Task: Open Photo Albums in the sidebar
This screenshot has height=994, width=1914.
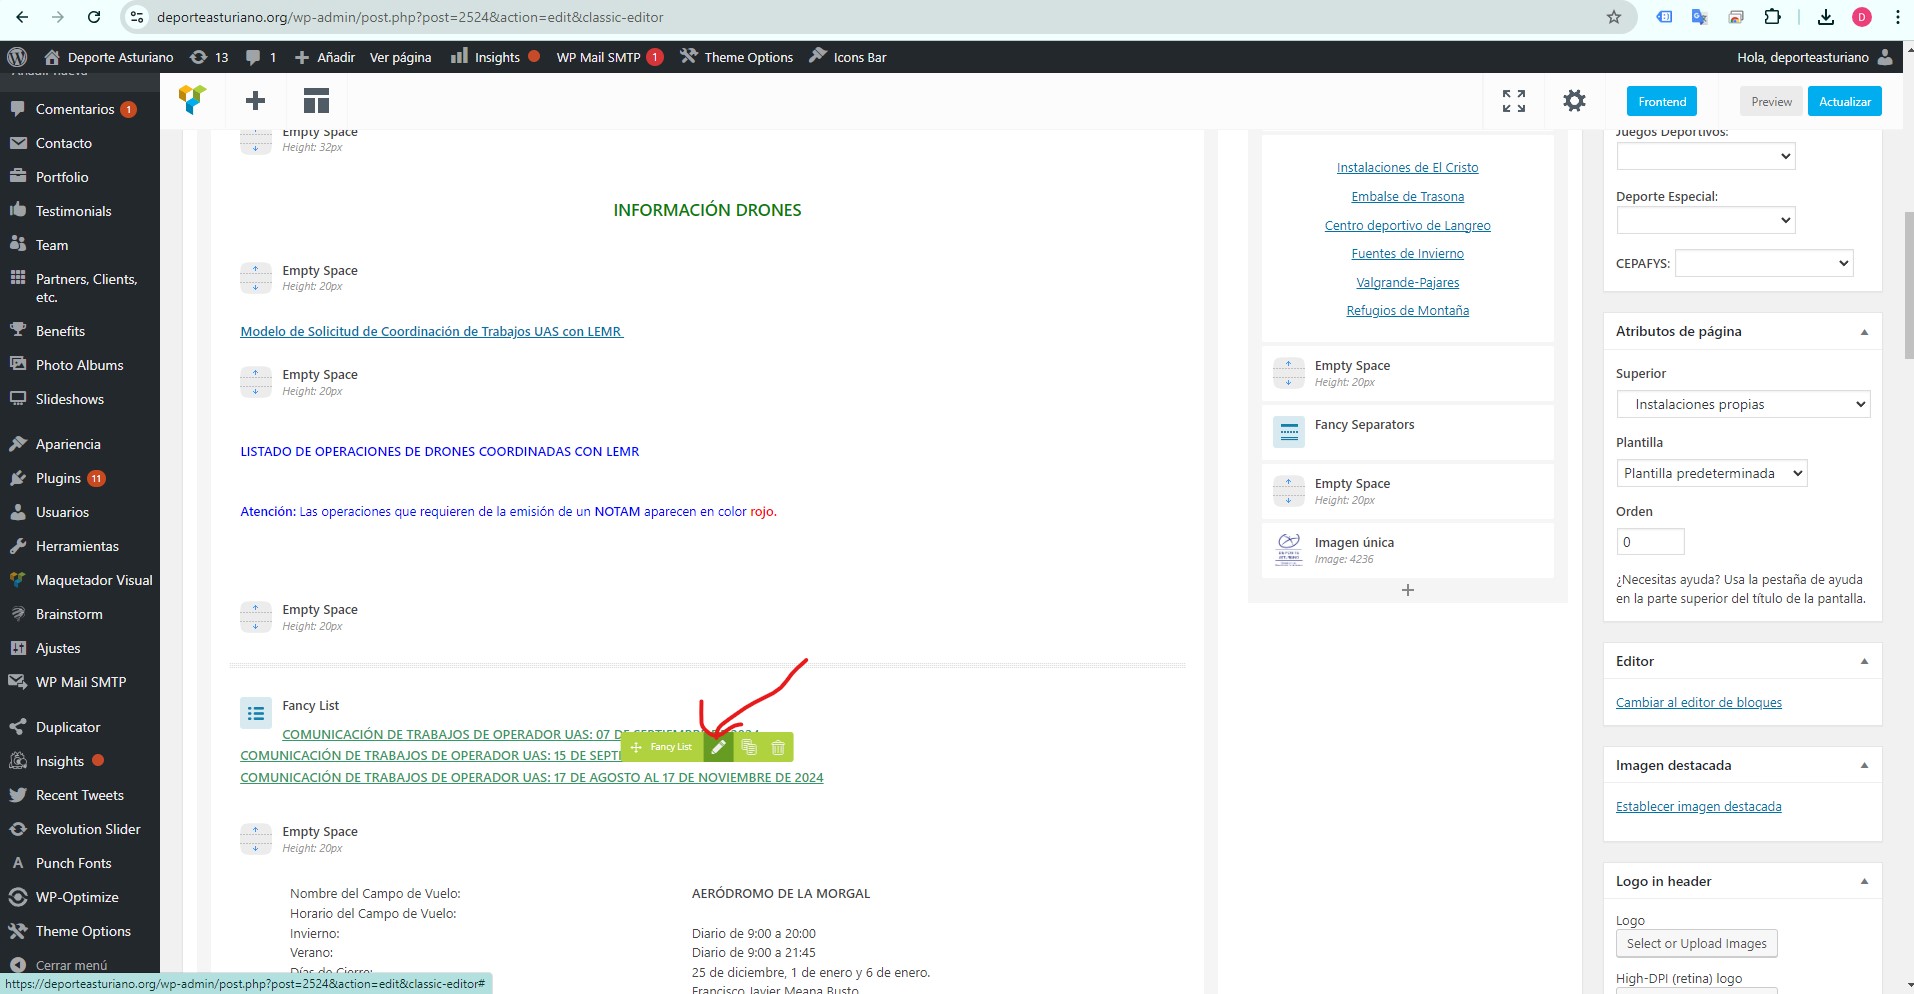Action: tap(80, 365)
